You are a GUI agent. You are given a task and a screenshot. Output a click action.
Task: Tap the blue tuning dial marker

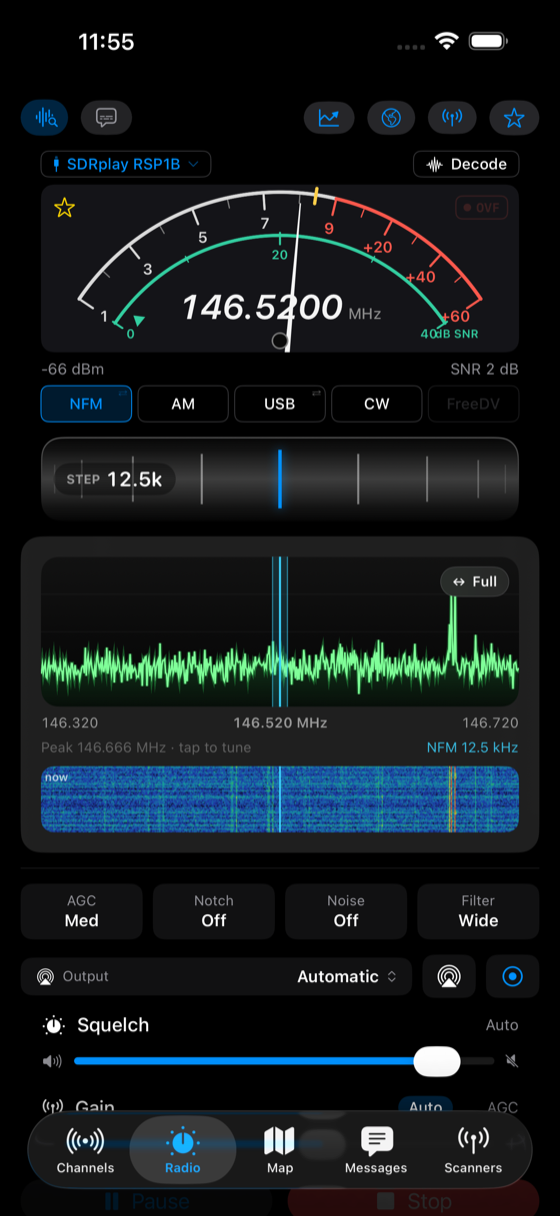point(280,478)
